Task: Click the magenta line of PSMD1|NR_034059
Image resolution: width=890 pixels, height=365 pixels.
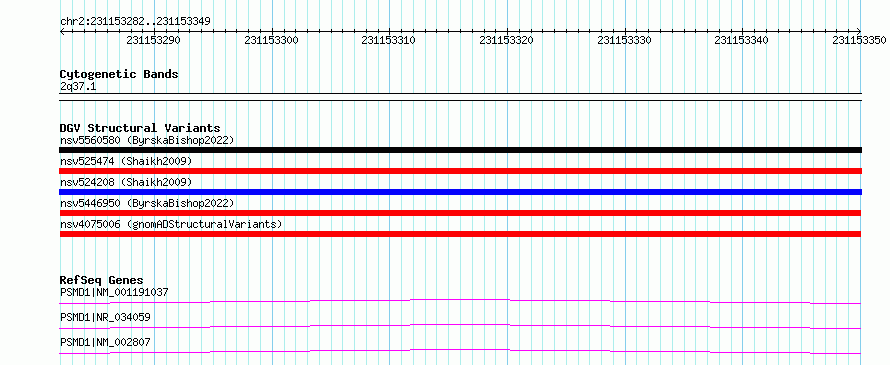Action: 460,326
